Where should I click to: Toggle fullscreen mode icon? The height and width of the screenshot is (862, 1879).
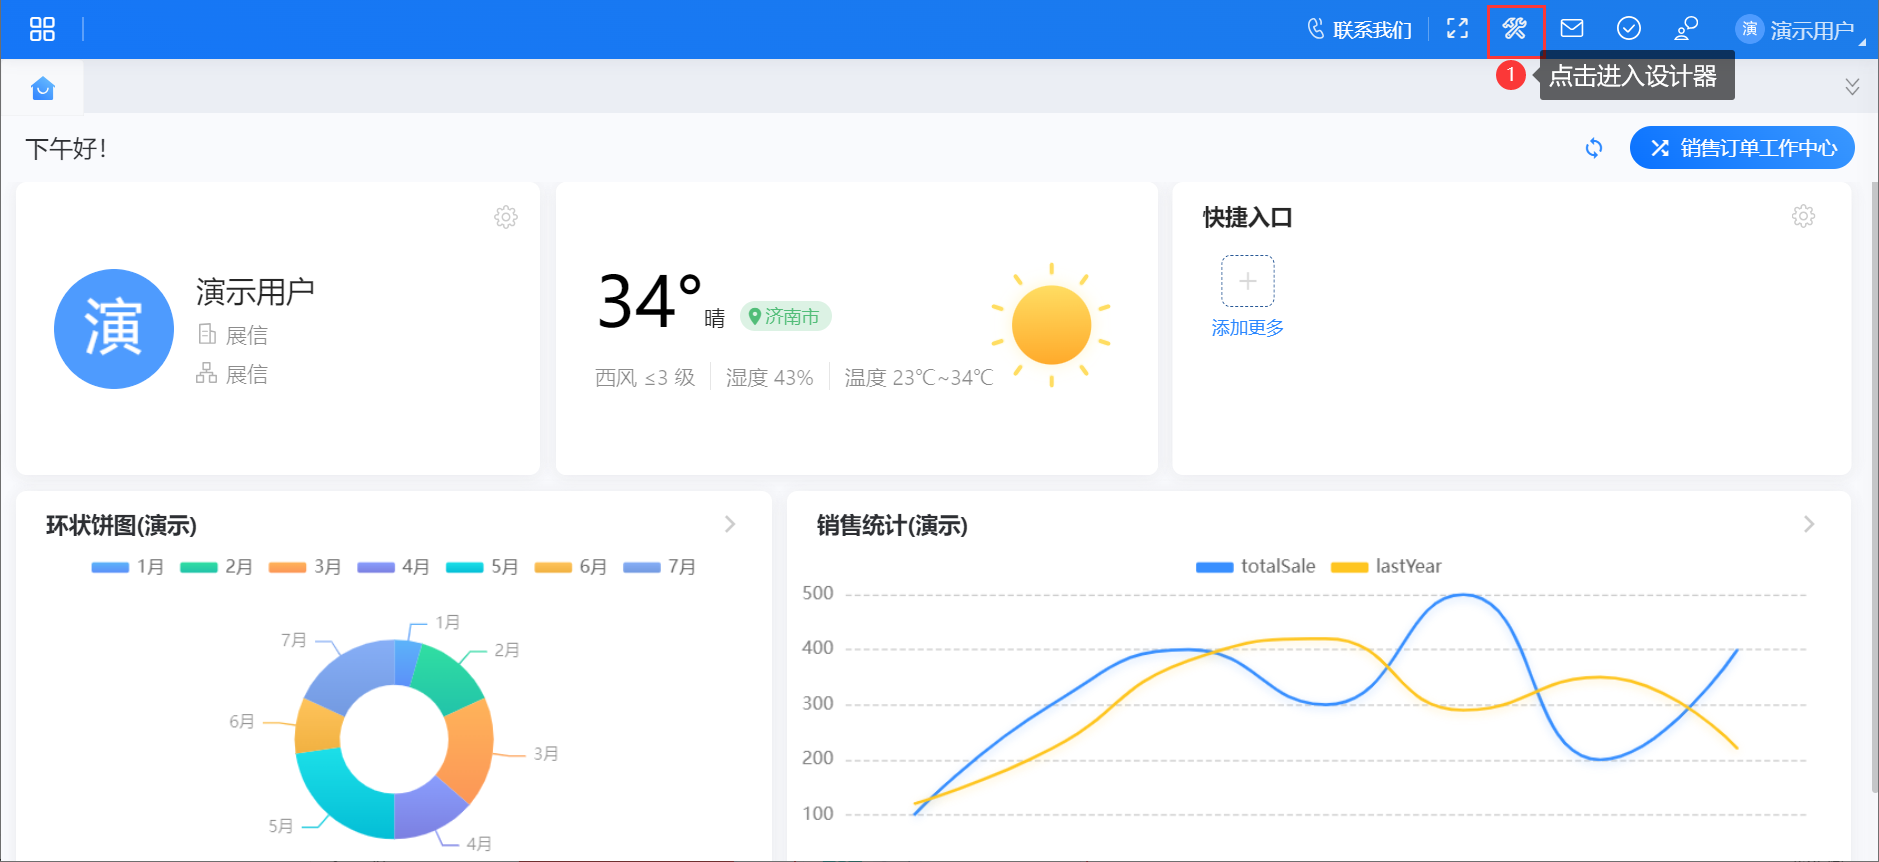[x=1457, y=29]
